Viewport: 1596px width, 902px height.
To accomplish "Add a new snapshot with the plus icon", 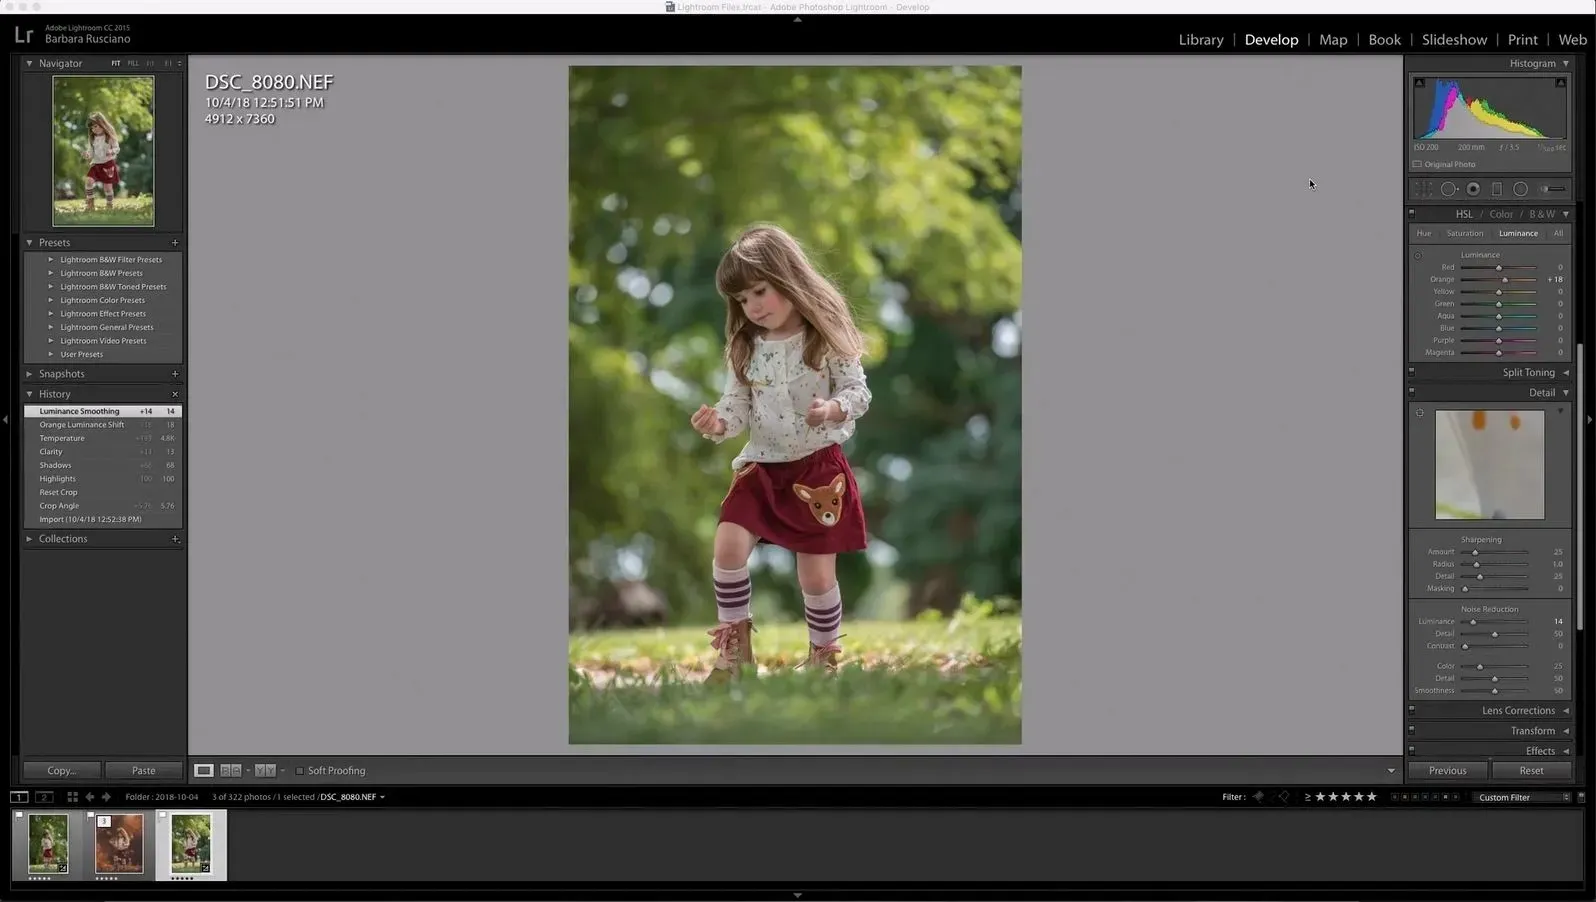I will pyautogui.click(x=175, y=374).
